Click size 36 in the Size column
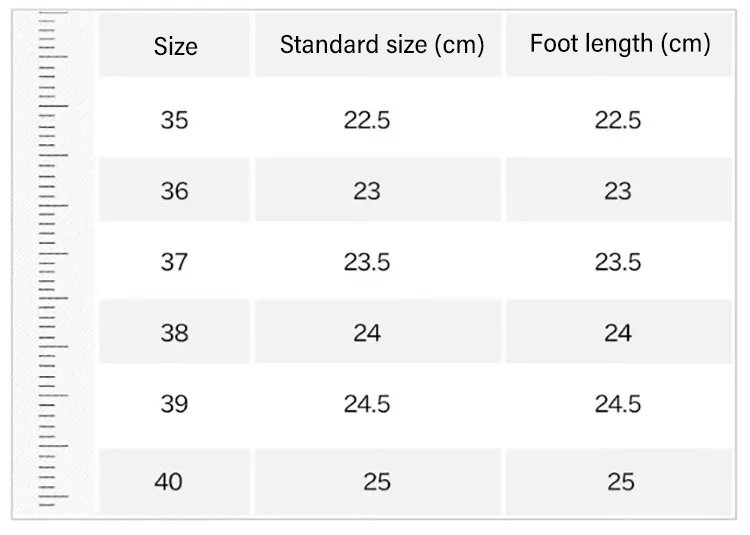This screenshot has height=535, width=750. point(174,190)
